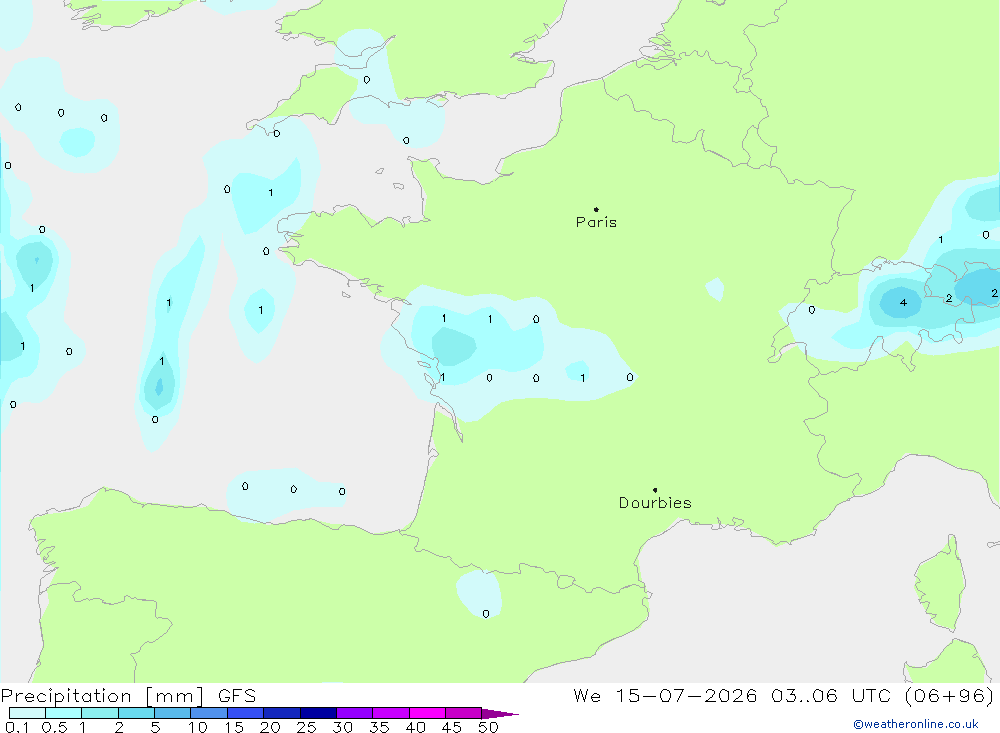Screen dimensions: 1000x733
Task: Pick the purple legend swatch between 30 and 35
Action: (354, 713)
